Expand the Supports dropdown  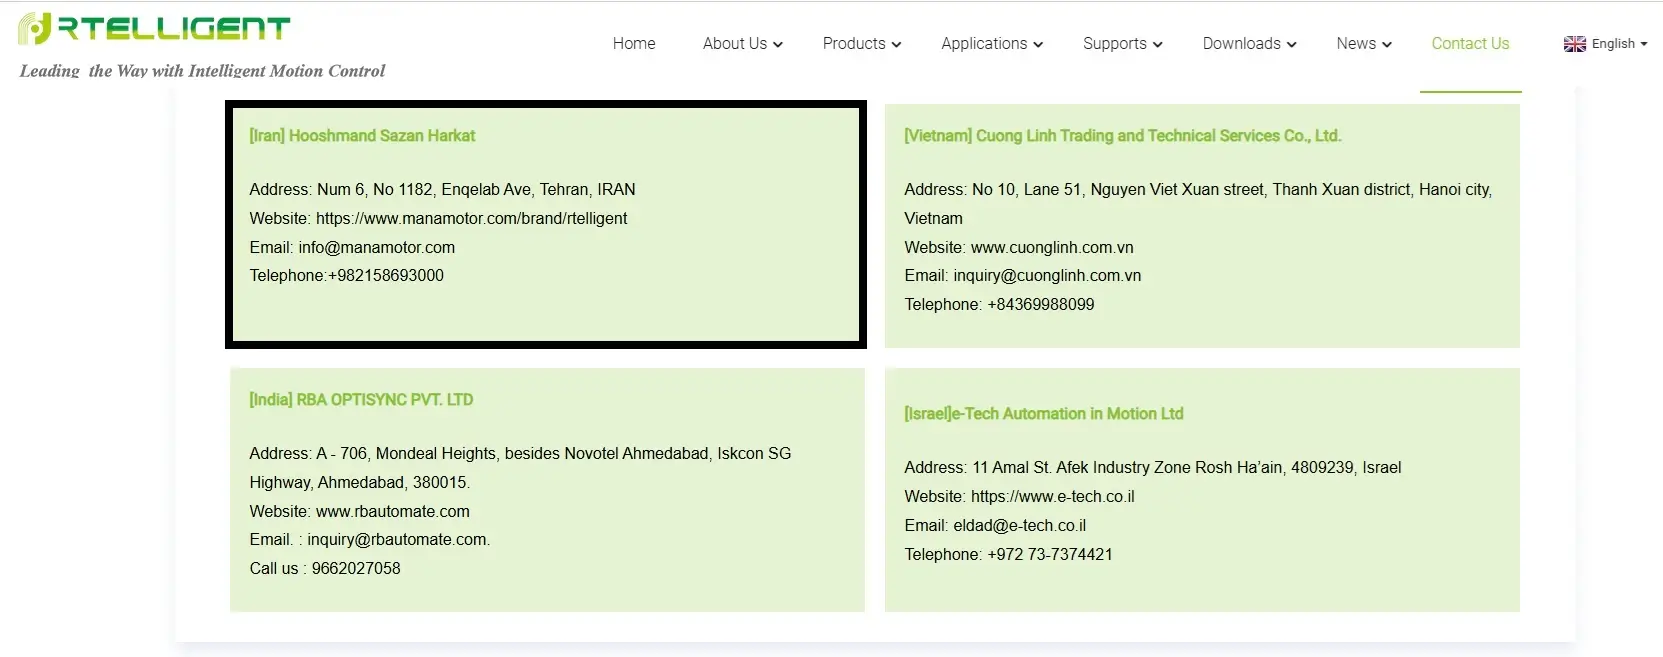pos(1123,44)
